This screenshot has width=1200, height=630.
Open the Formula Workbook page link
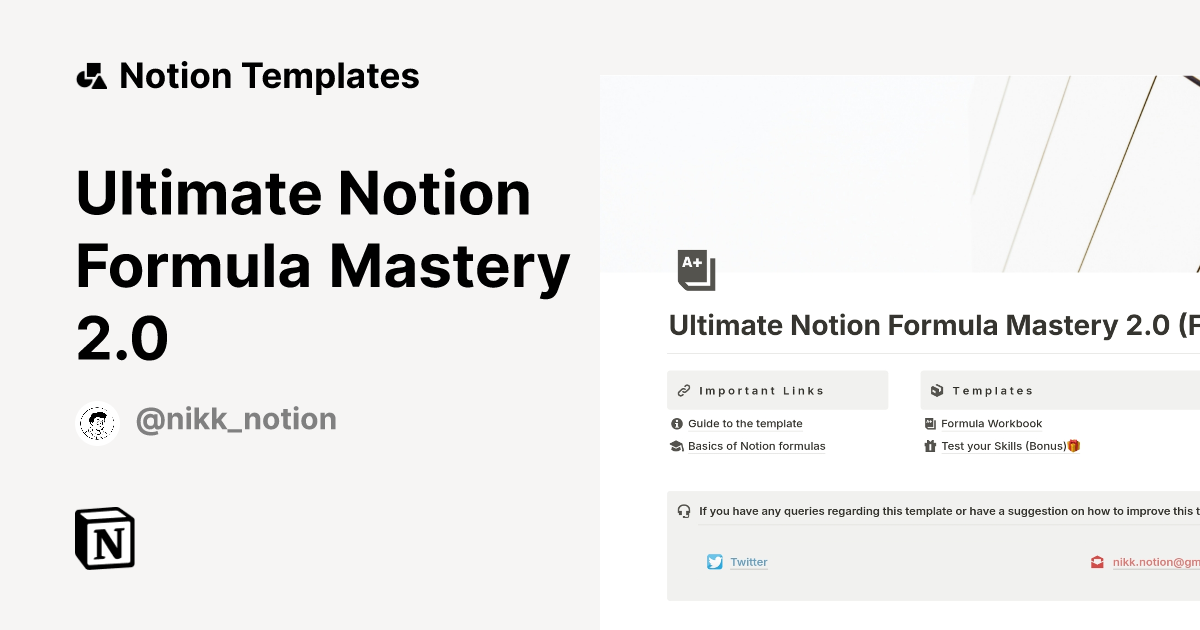(991, 423)
